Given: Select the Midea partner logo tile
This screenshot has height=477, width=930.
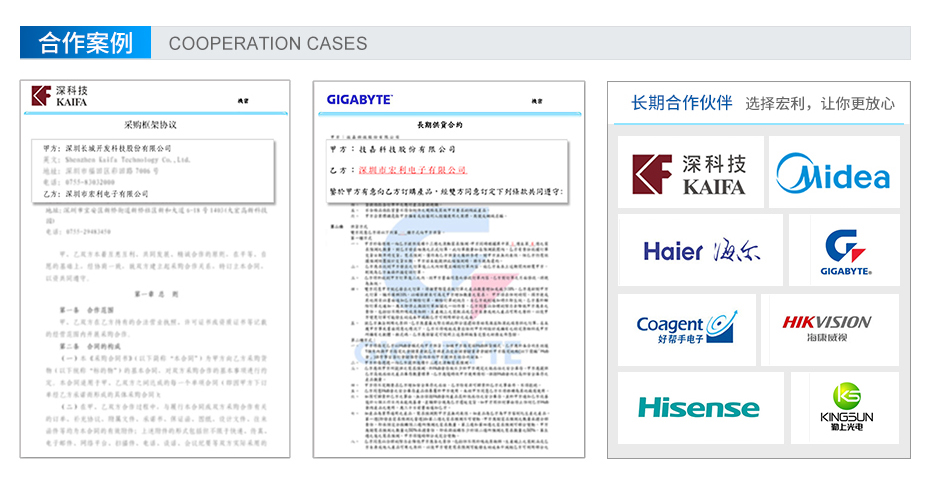Looking at the screenshot, I should [x=834, y=173].
